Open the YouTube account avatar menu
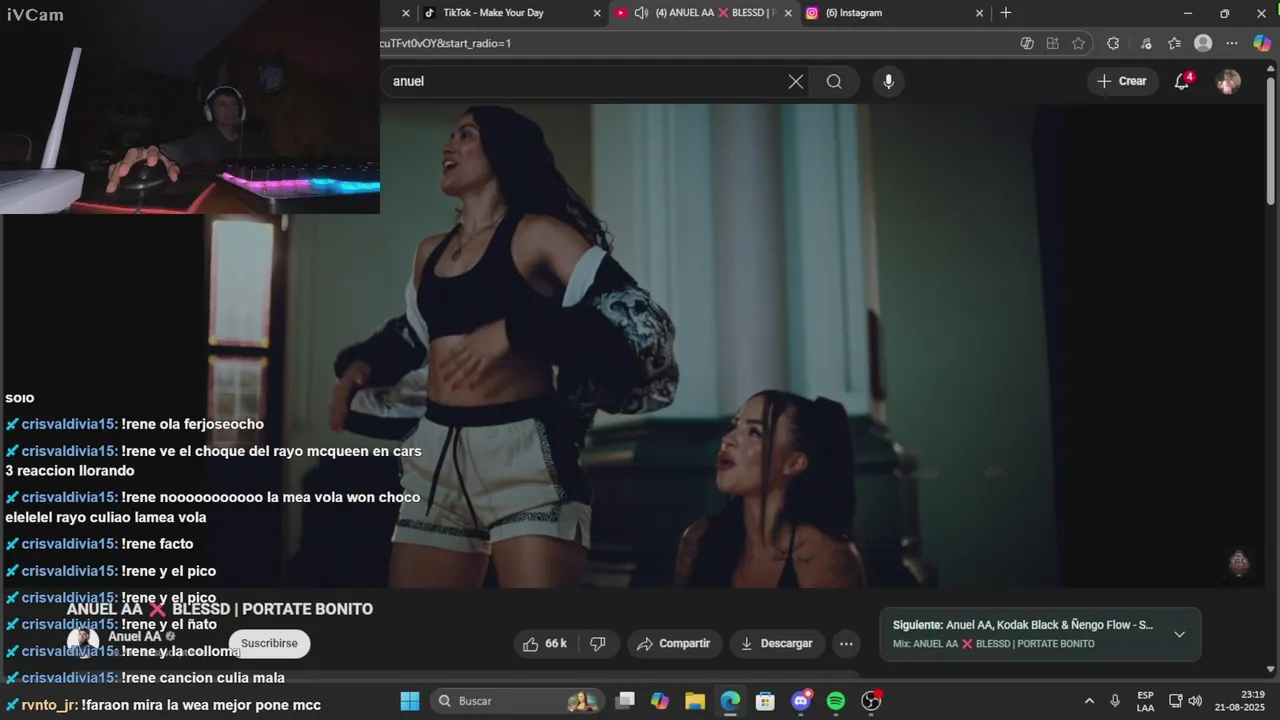This screenshot has height=720, width=1280. coord(1228,82)
